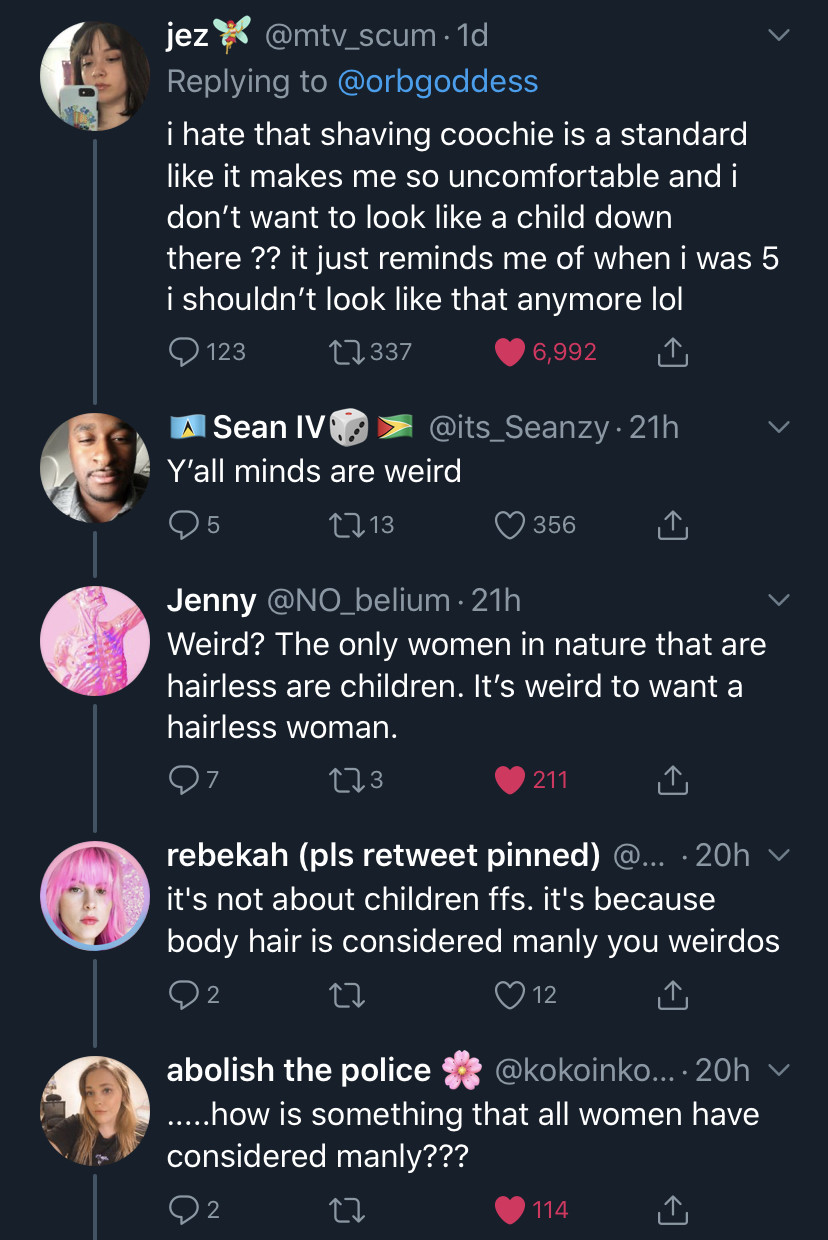The height and width of the screenshot is (1240, 828).
Task: Reply to jez's tweet
Action: pyautogui.click(x=184, y=351)
